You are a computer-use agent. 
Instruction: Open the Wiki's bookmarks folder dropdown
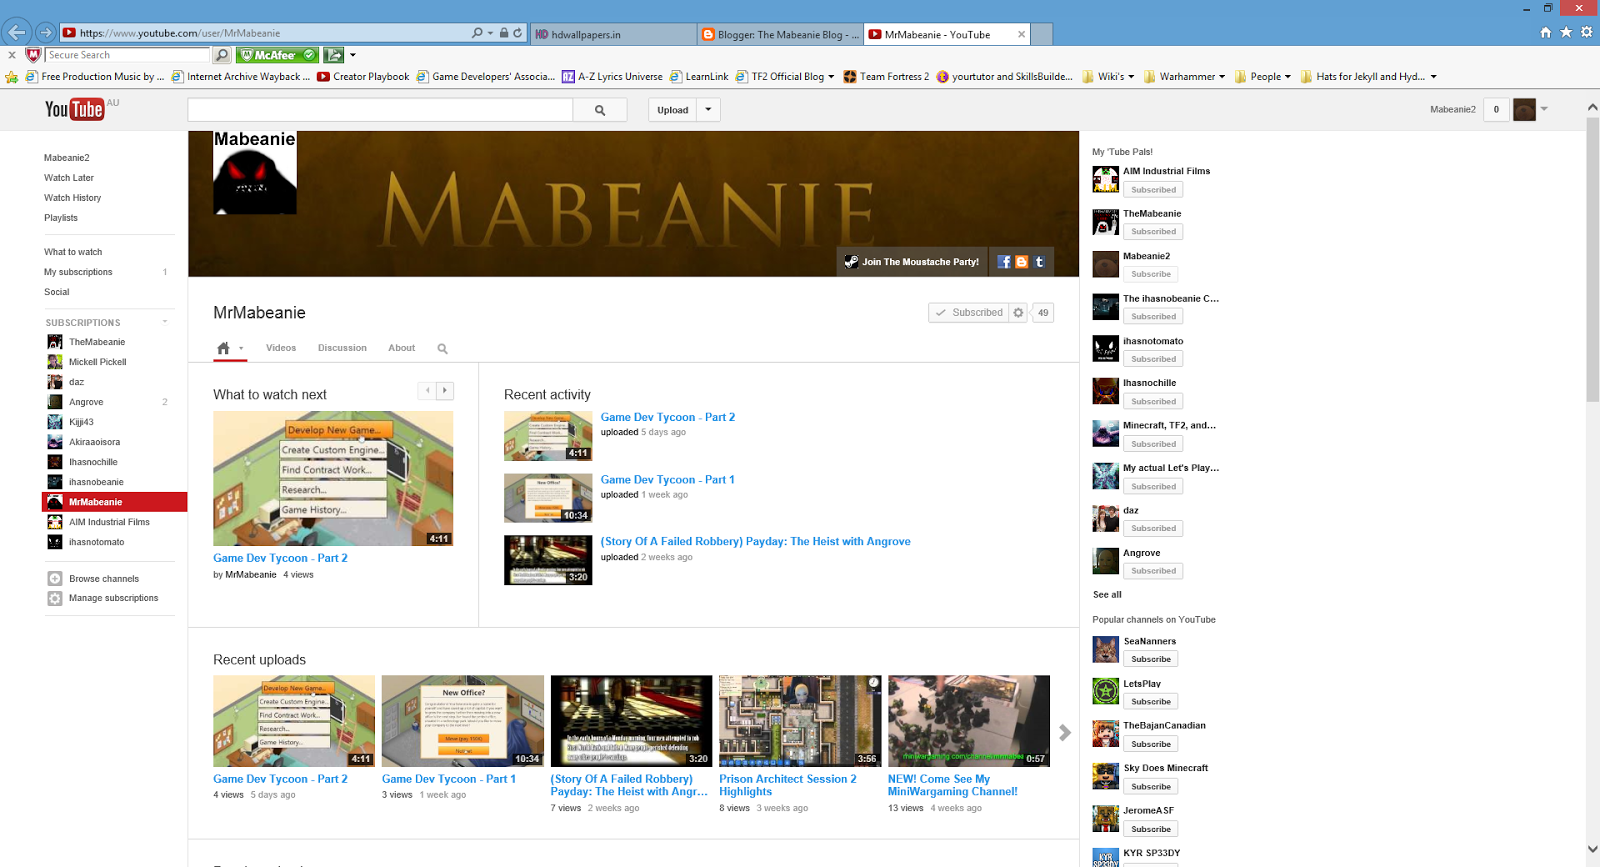(x=1131, y=77)
